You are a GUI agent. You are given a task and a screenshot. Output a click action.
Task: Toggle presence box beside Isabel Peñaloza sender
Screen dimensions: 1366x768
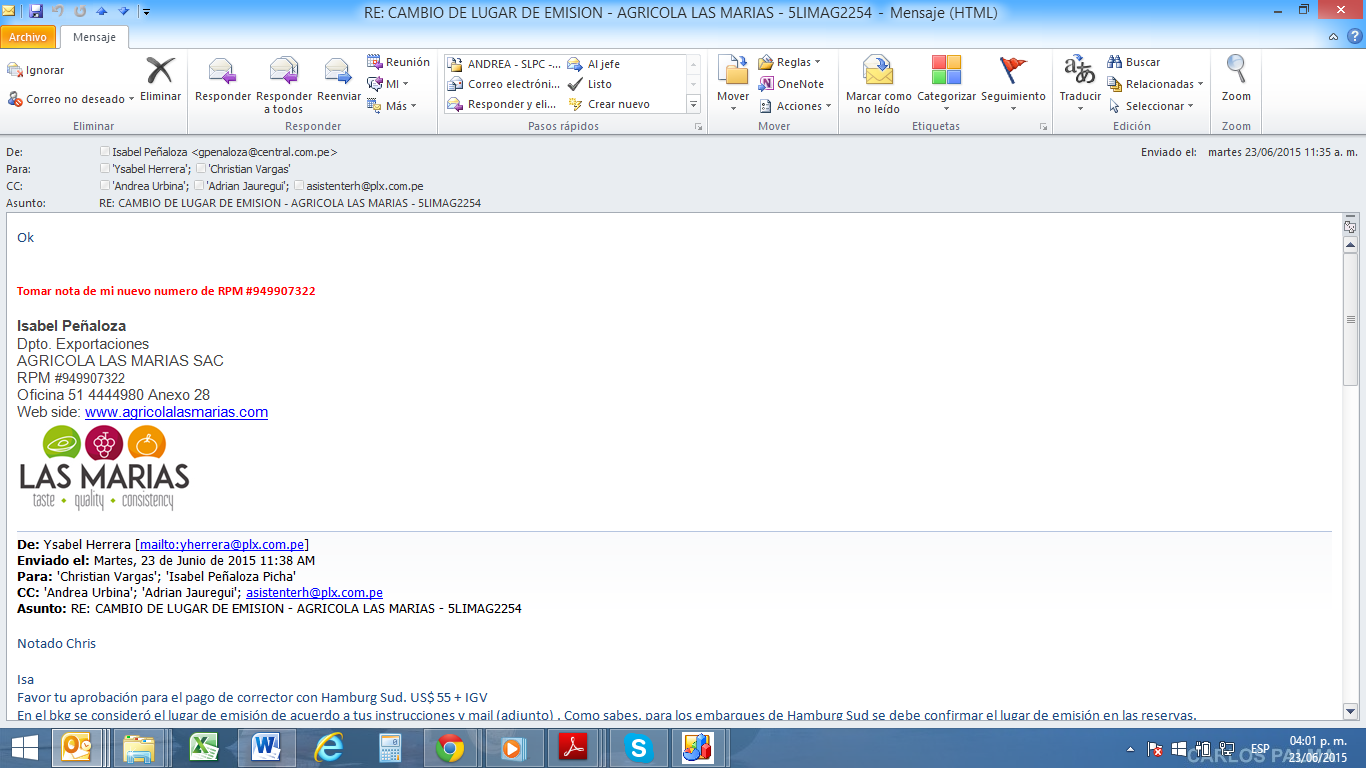point(105,152)
